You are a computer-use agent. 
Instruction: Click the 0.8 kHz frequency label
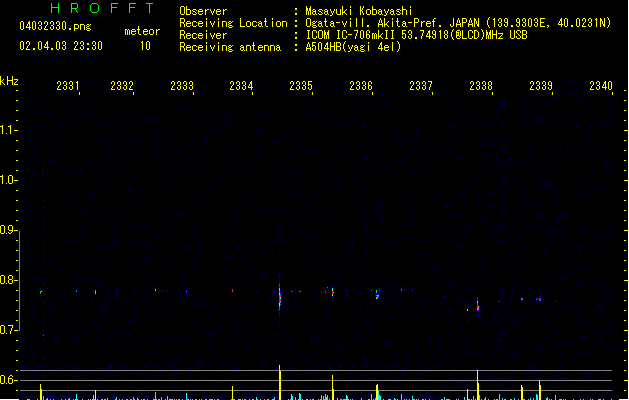coord(7,280)
